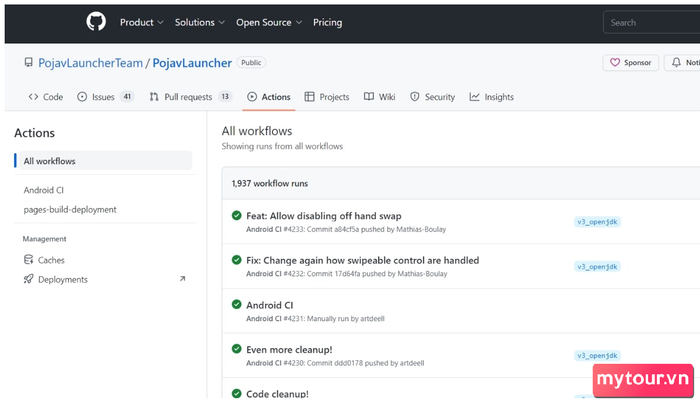Open the manually run 'Android CI' workflow run
Screen dimensions: 700x405
pos(270,305)
